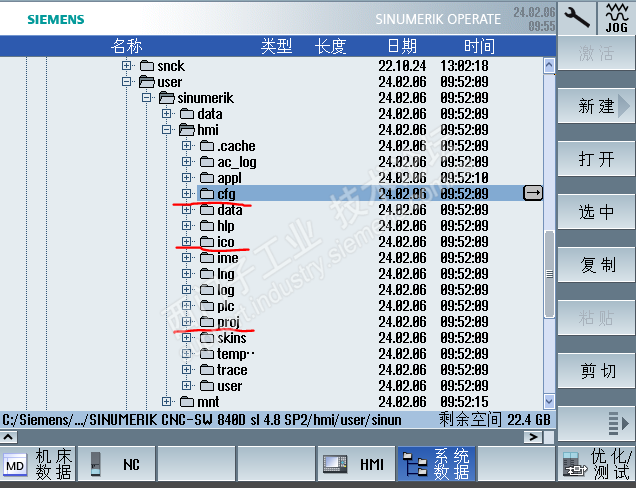Click the .cache folder icon
636x488 pixels.
pos(207,146)
